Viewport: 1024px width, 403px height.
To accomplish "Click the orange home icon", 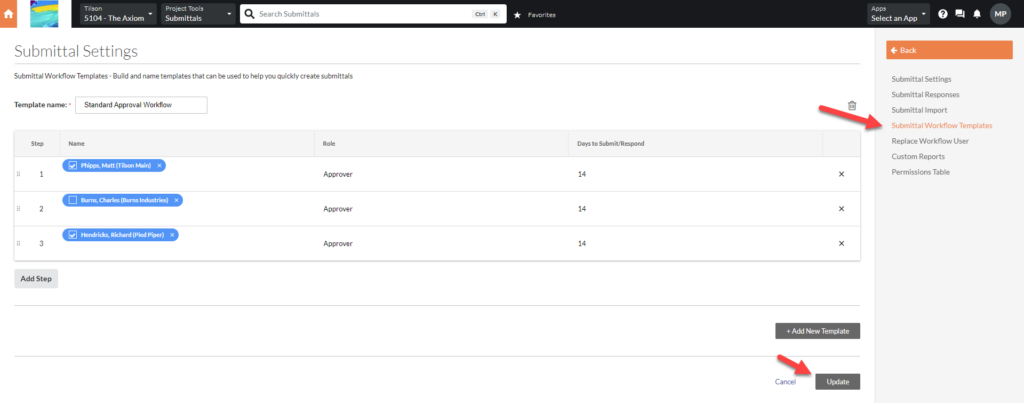I will pyautogui.click(x=10, y=14).
